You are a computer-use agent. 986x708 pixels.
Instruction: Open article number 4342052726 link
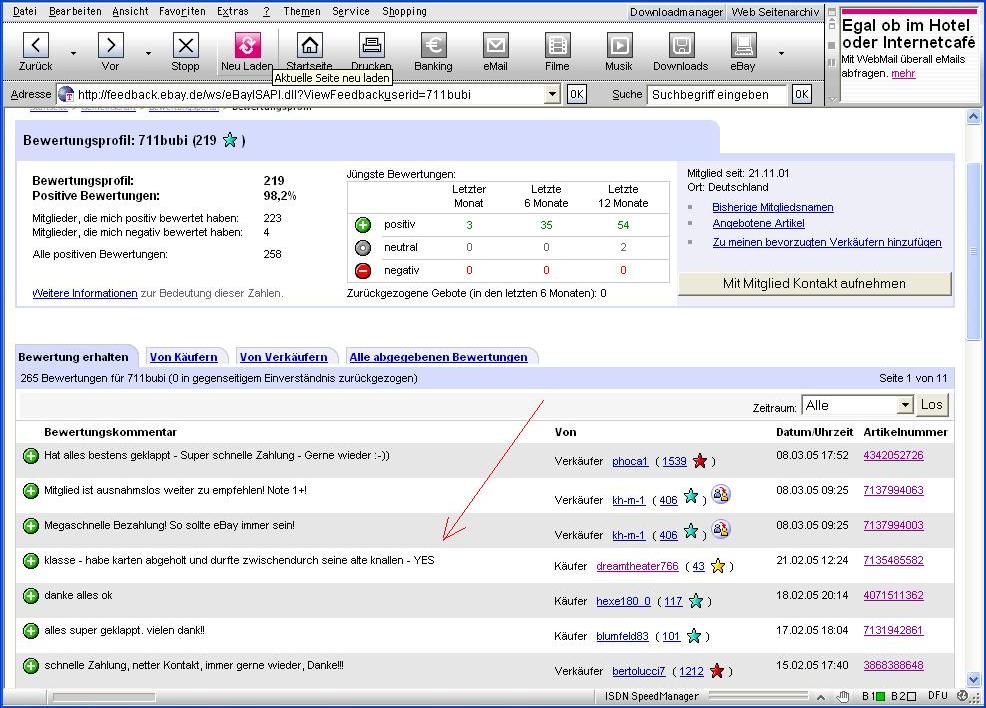pyautogui.click(x=893, y=455)
